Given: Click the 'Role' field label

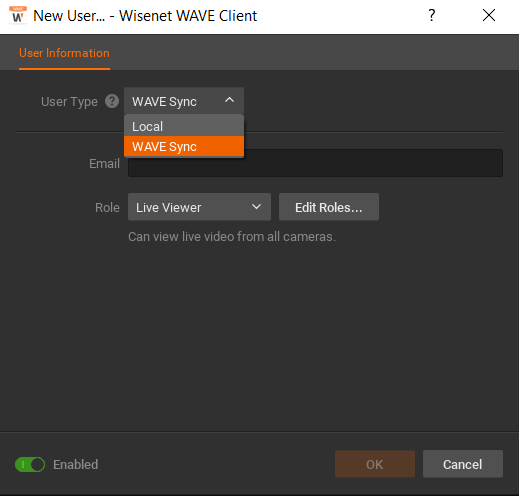Looking at the screenshot, I should tap(107, 208).
